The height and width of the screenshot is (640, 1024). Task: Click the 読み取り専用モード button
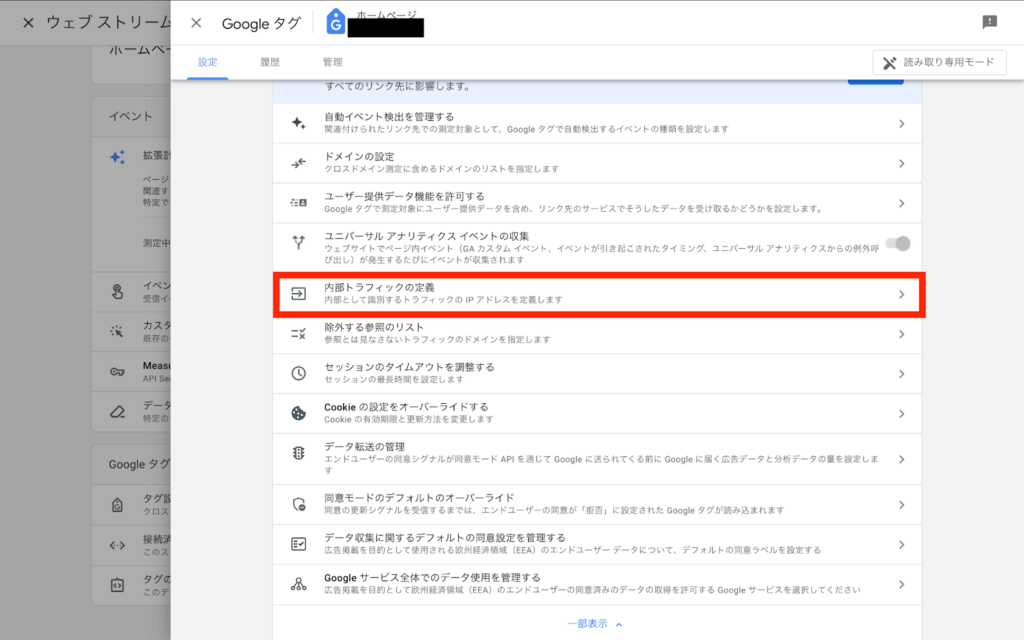pyautogui.click(x=938, y=61)
